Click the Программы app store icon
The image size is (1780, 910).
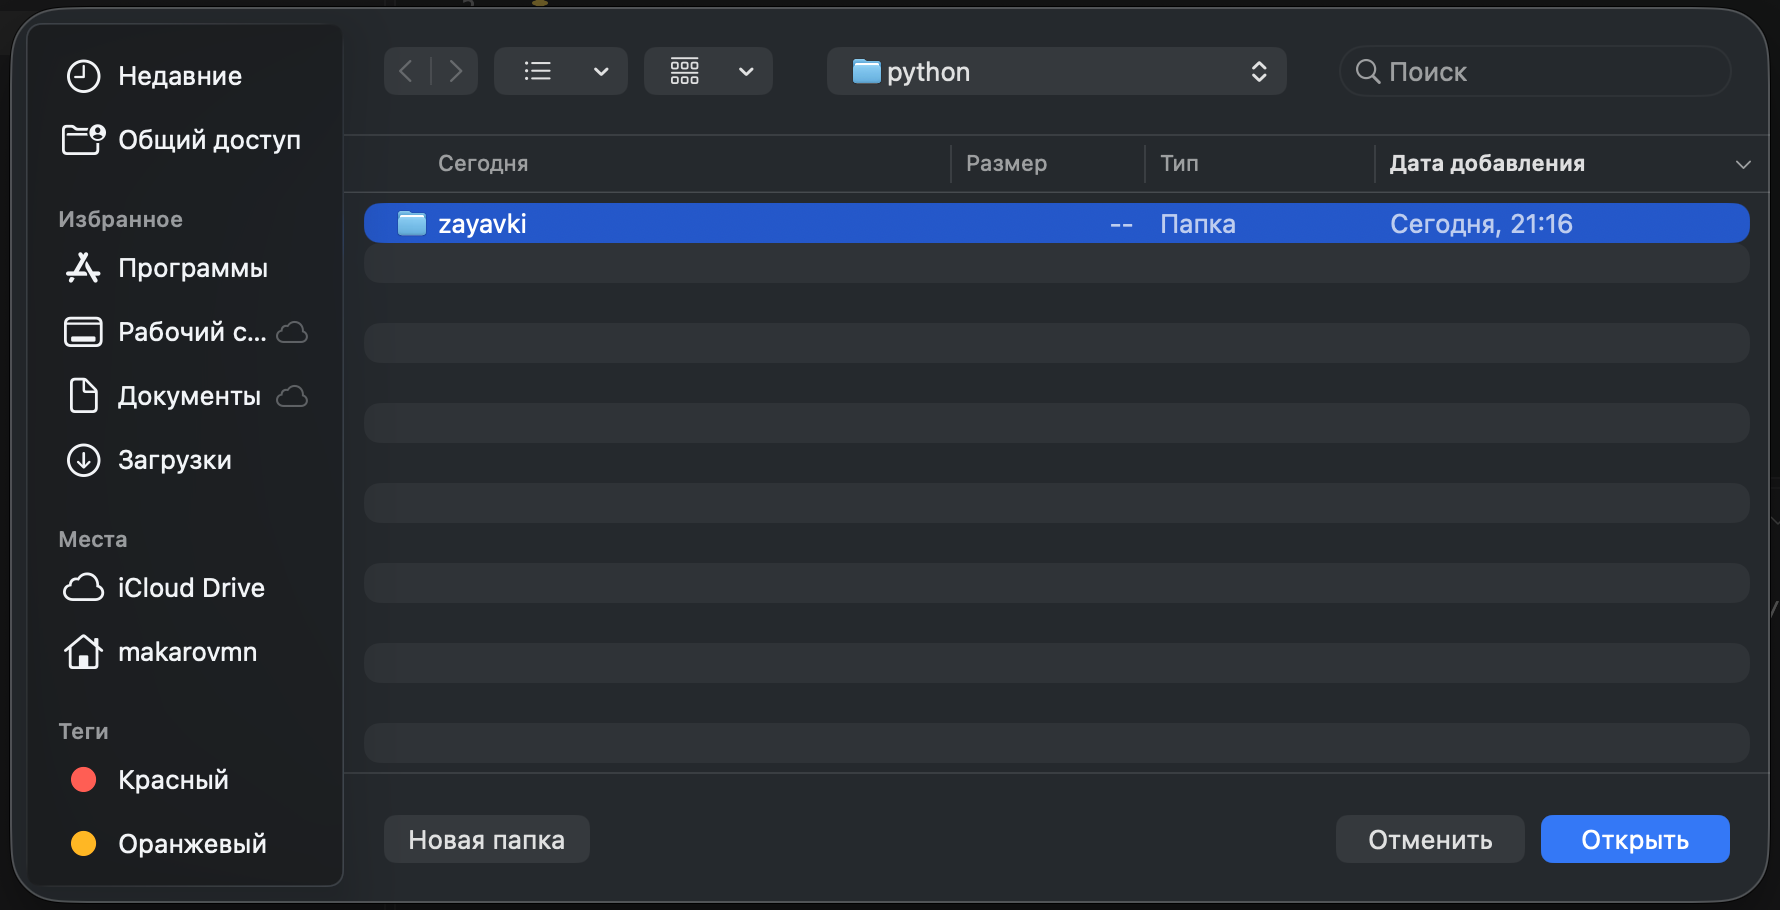(x=83, y=267)
